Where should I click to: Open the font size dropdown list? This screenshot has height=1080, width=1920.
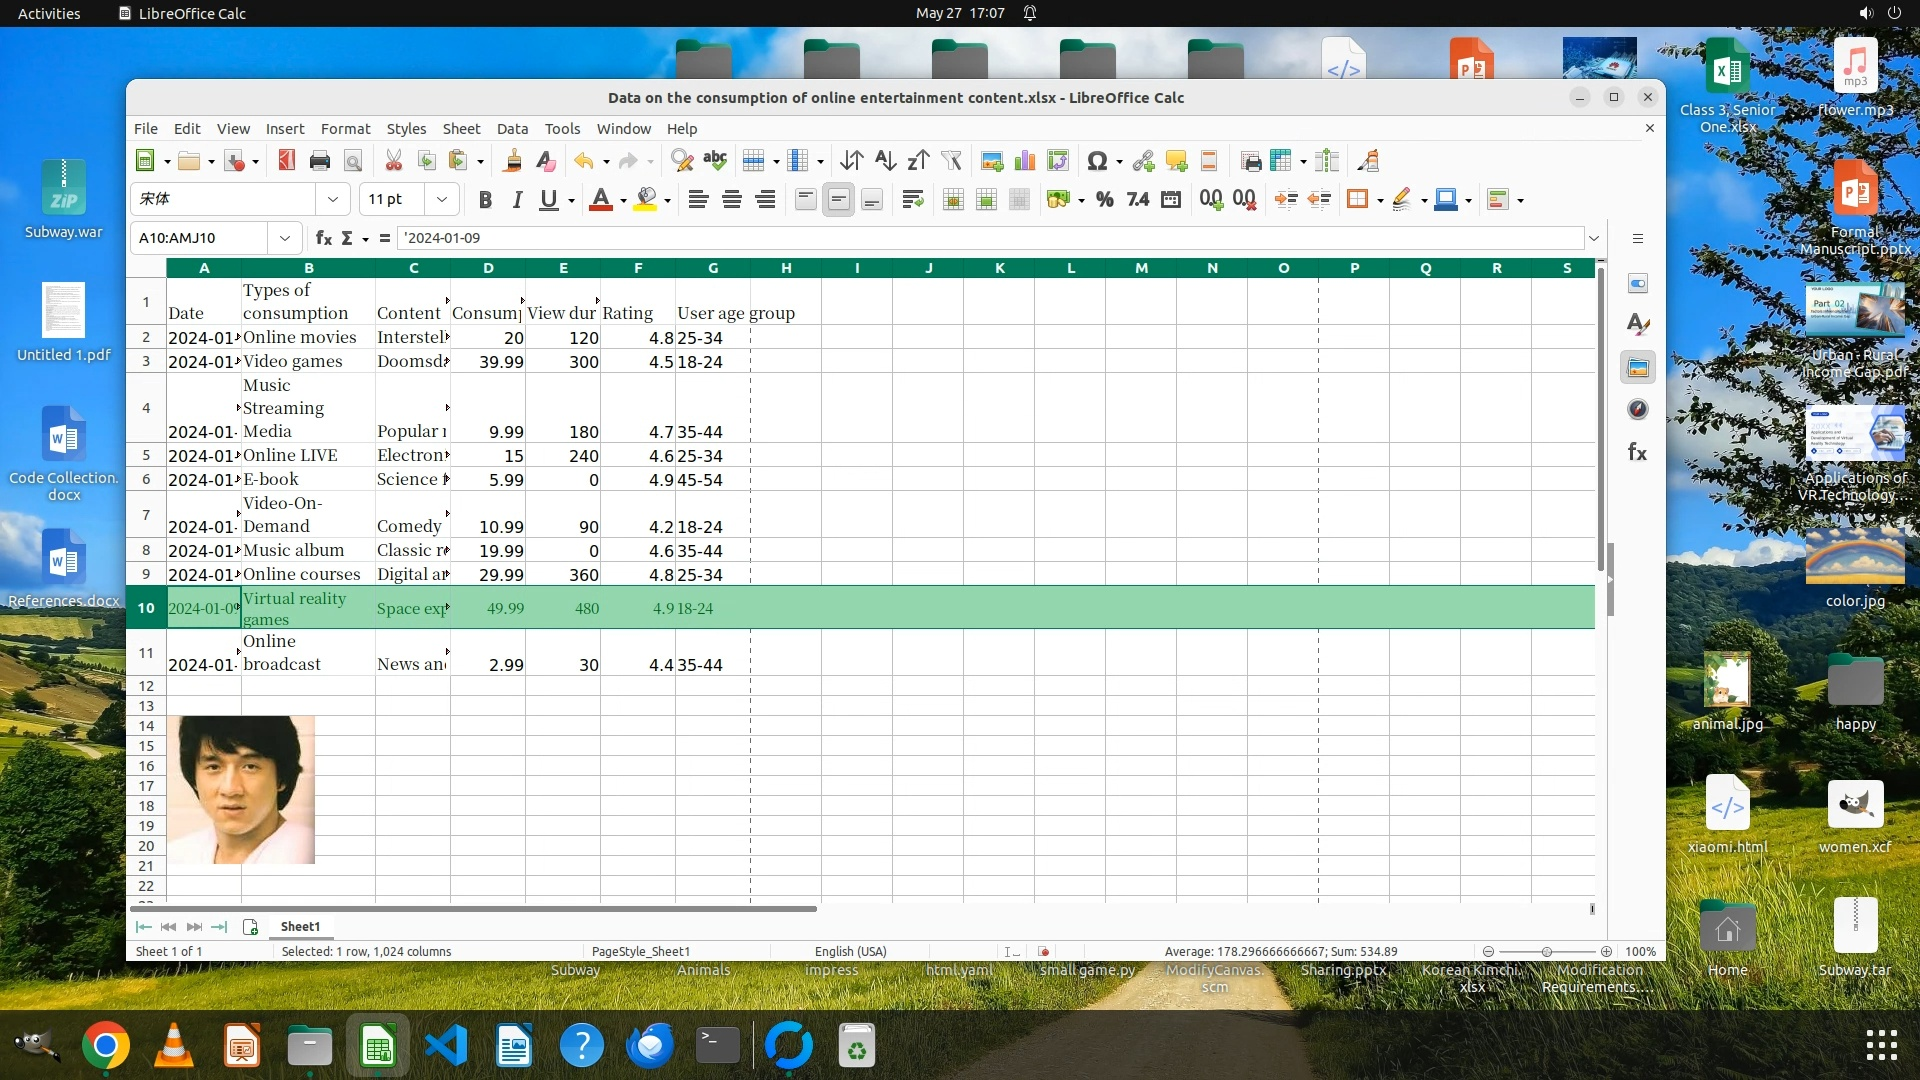pyautogui.click(x=441, y=200)
